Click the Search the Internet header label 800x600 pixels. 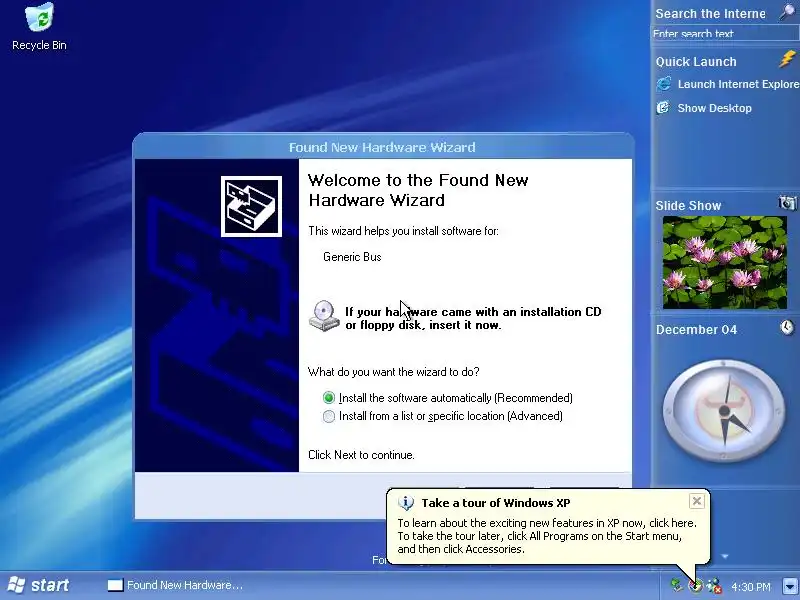click(x=710, y=14)
